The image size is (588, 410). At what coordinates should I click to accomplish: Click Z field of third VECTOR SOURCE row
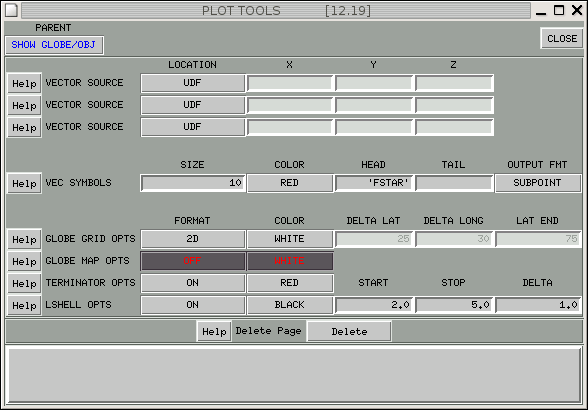click(x=454, y=127)
